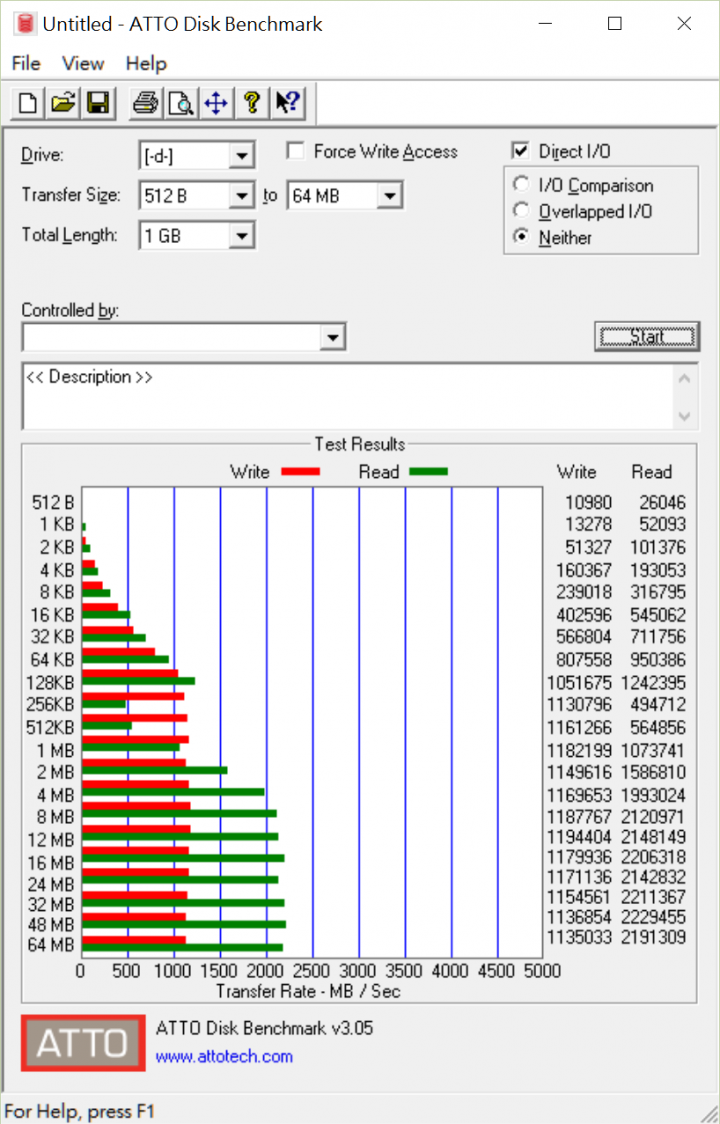Visit the www.attotech.com link

(x=224, y=1056)
